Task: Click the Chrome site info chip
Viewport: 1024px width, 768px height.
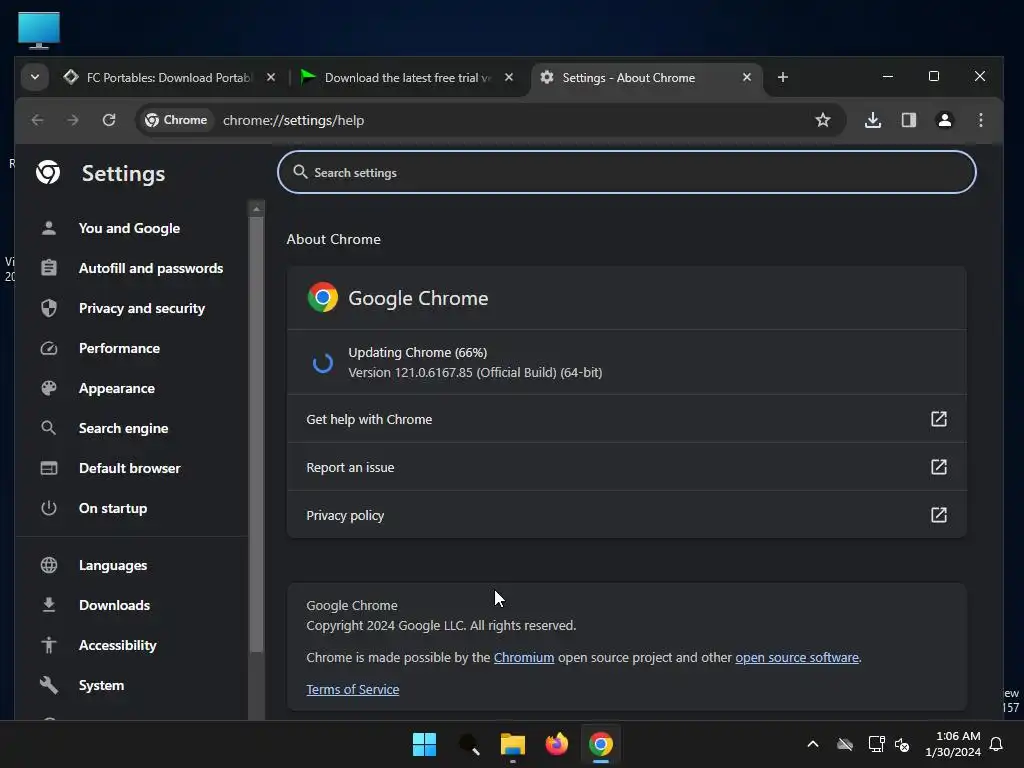Action: click(176, 120)
